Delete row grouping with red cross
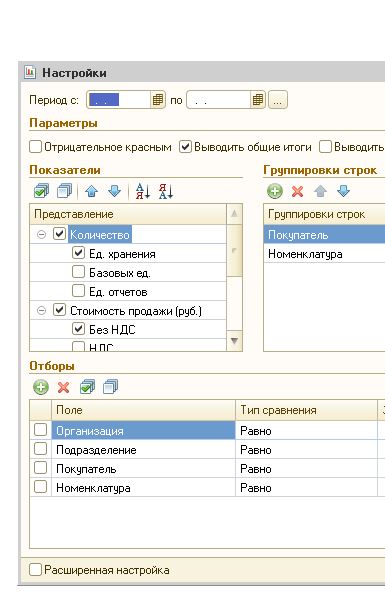The width and height of the screenshot is (385, 616). pos(297,191)
